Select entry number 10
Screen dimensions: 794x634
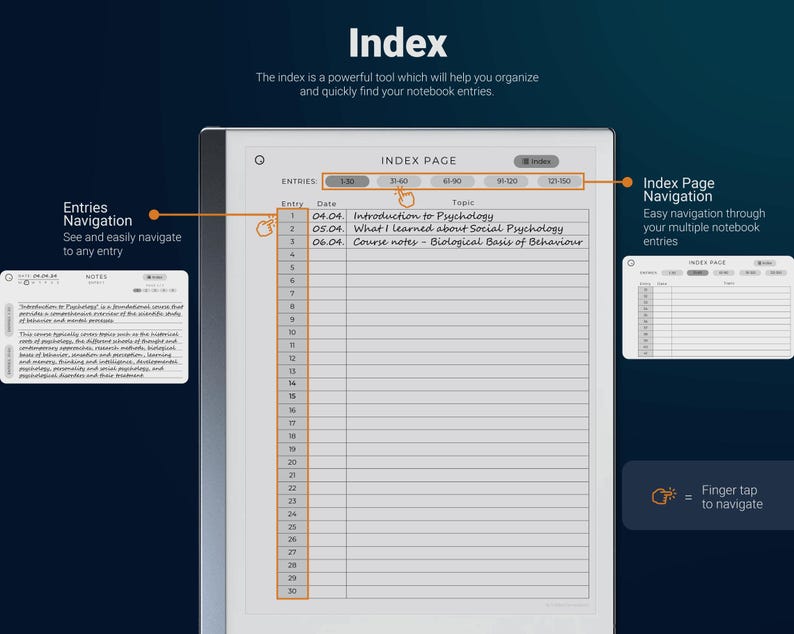tap(292, 332)
